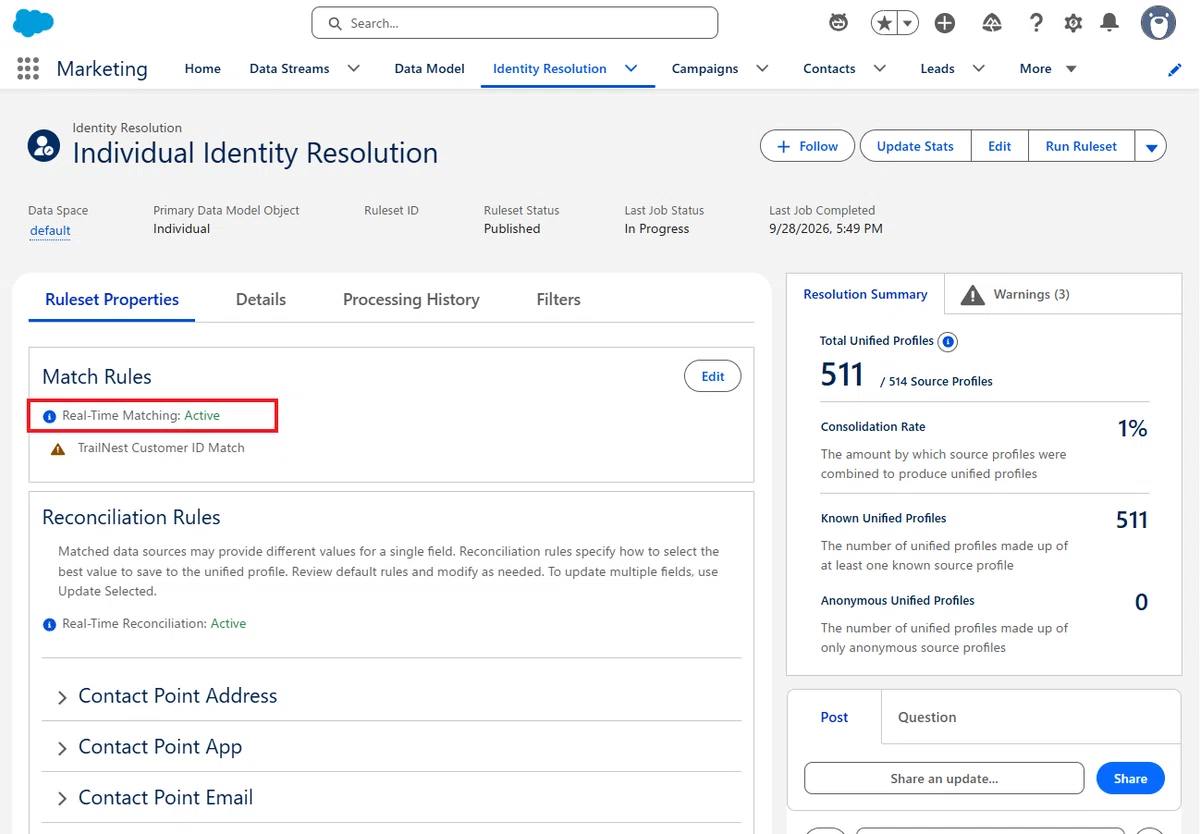The height and width of the screenshot is (834, 1200).
Task: Click the favorites star icon
Action: 884,23
